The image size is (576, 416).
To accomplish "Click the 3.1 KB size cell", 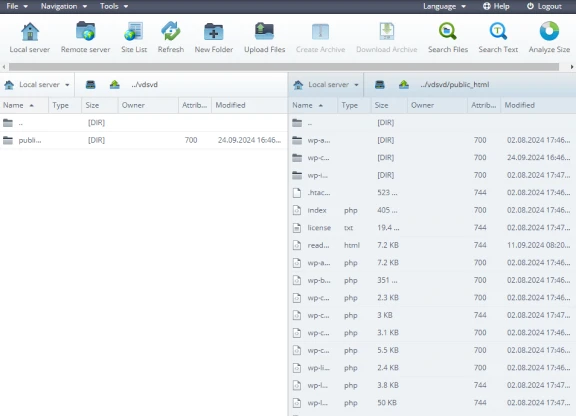I will 388,333.
